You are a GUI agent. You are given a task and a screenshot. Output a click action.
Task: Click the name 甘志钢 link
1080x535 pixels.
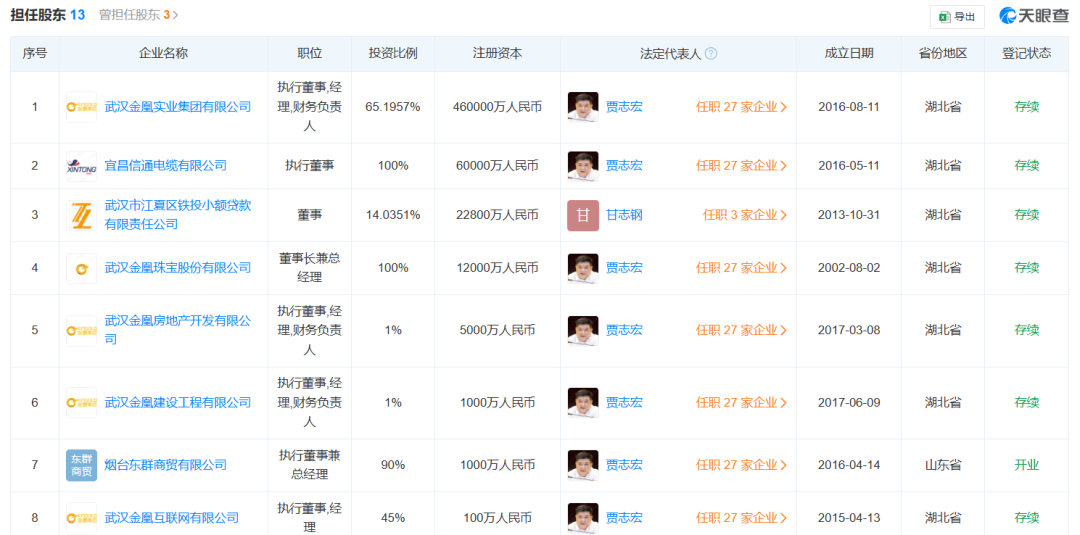(x=624, y=215)
